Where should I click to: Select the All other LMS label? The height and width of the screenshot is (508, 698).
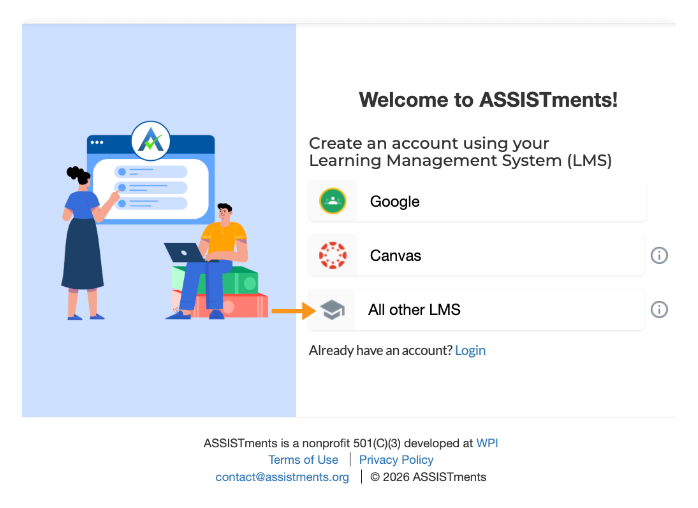[414, 309]
